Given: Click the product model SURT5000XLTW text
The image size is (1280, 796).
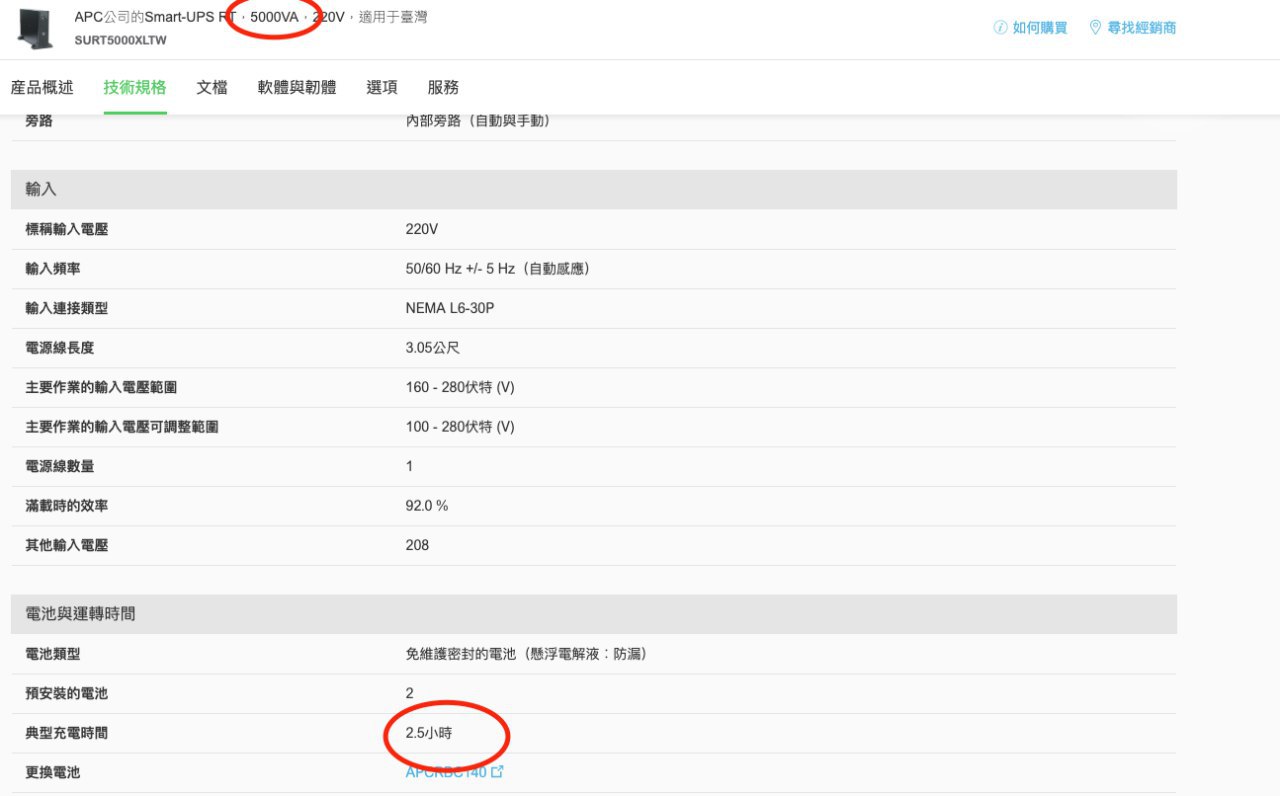Looking at the screenshot, I should (x=121, y=40).
